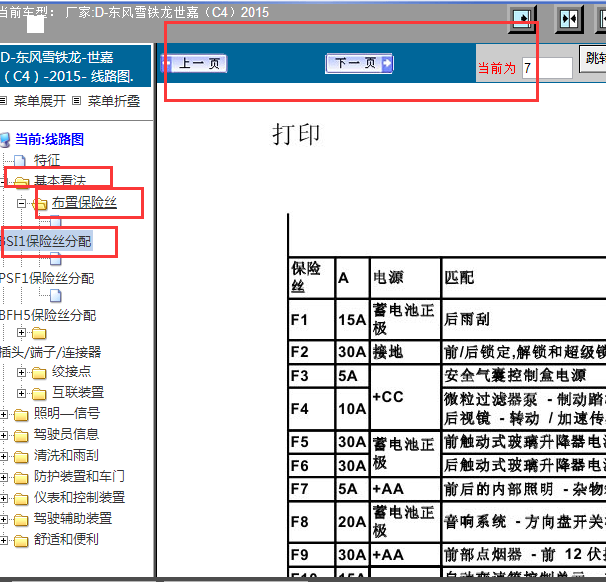606x582 pixels.
Task: Select BFH5保险丝分配 item
Action: point(48,315)
